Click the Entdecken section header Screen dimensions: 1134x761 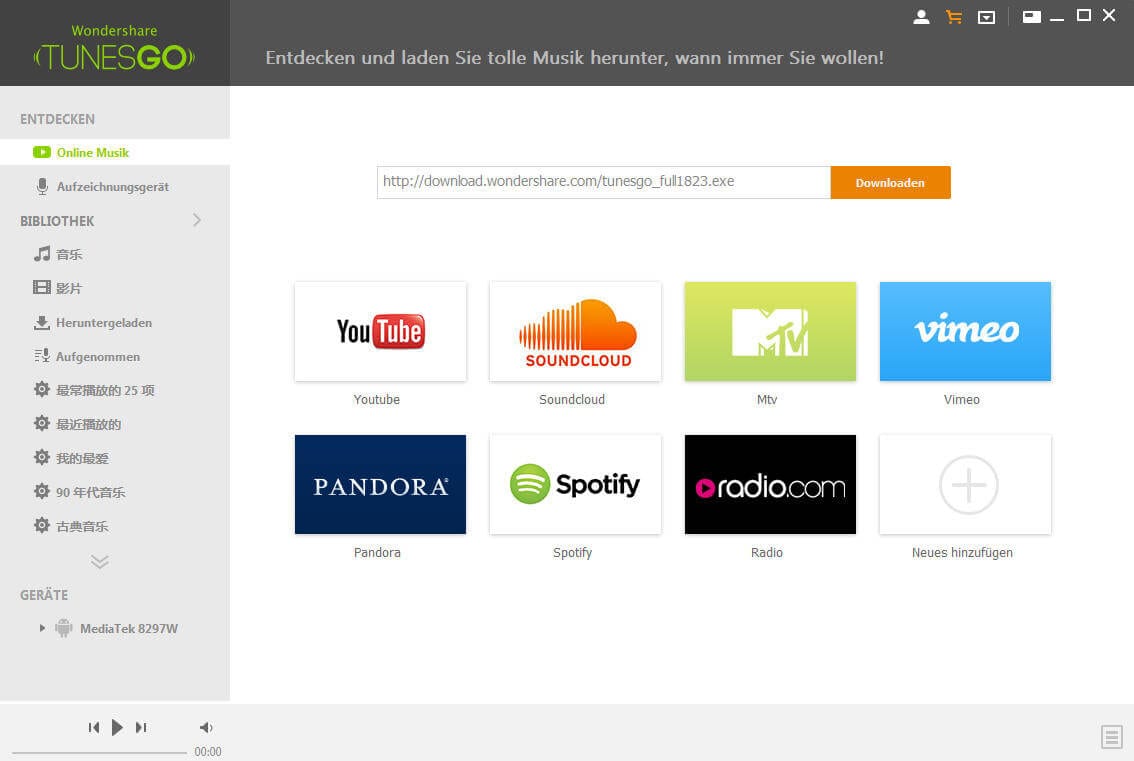point(57,119)
